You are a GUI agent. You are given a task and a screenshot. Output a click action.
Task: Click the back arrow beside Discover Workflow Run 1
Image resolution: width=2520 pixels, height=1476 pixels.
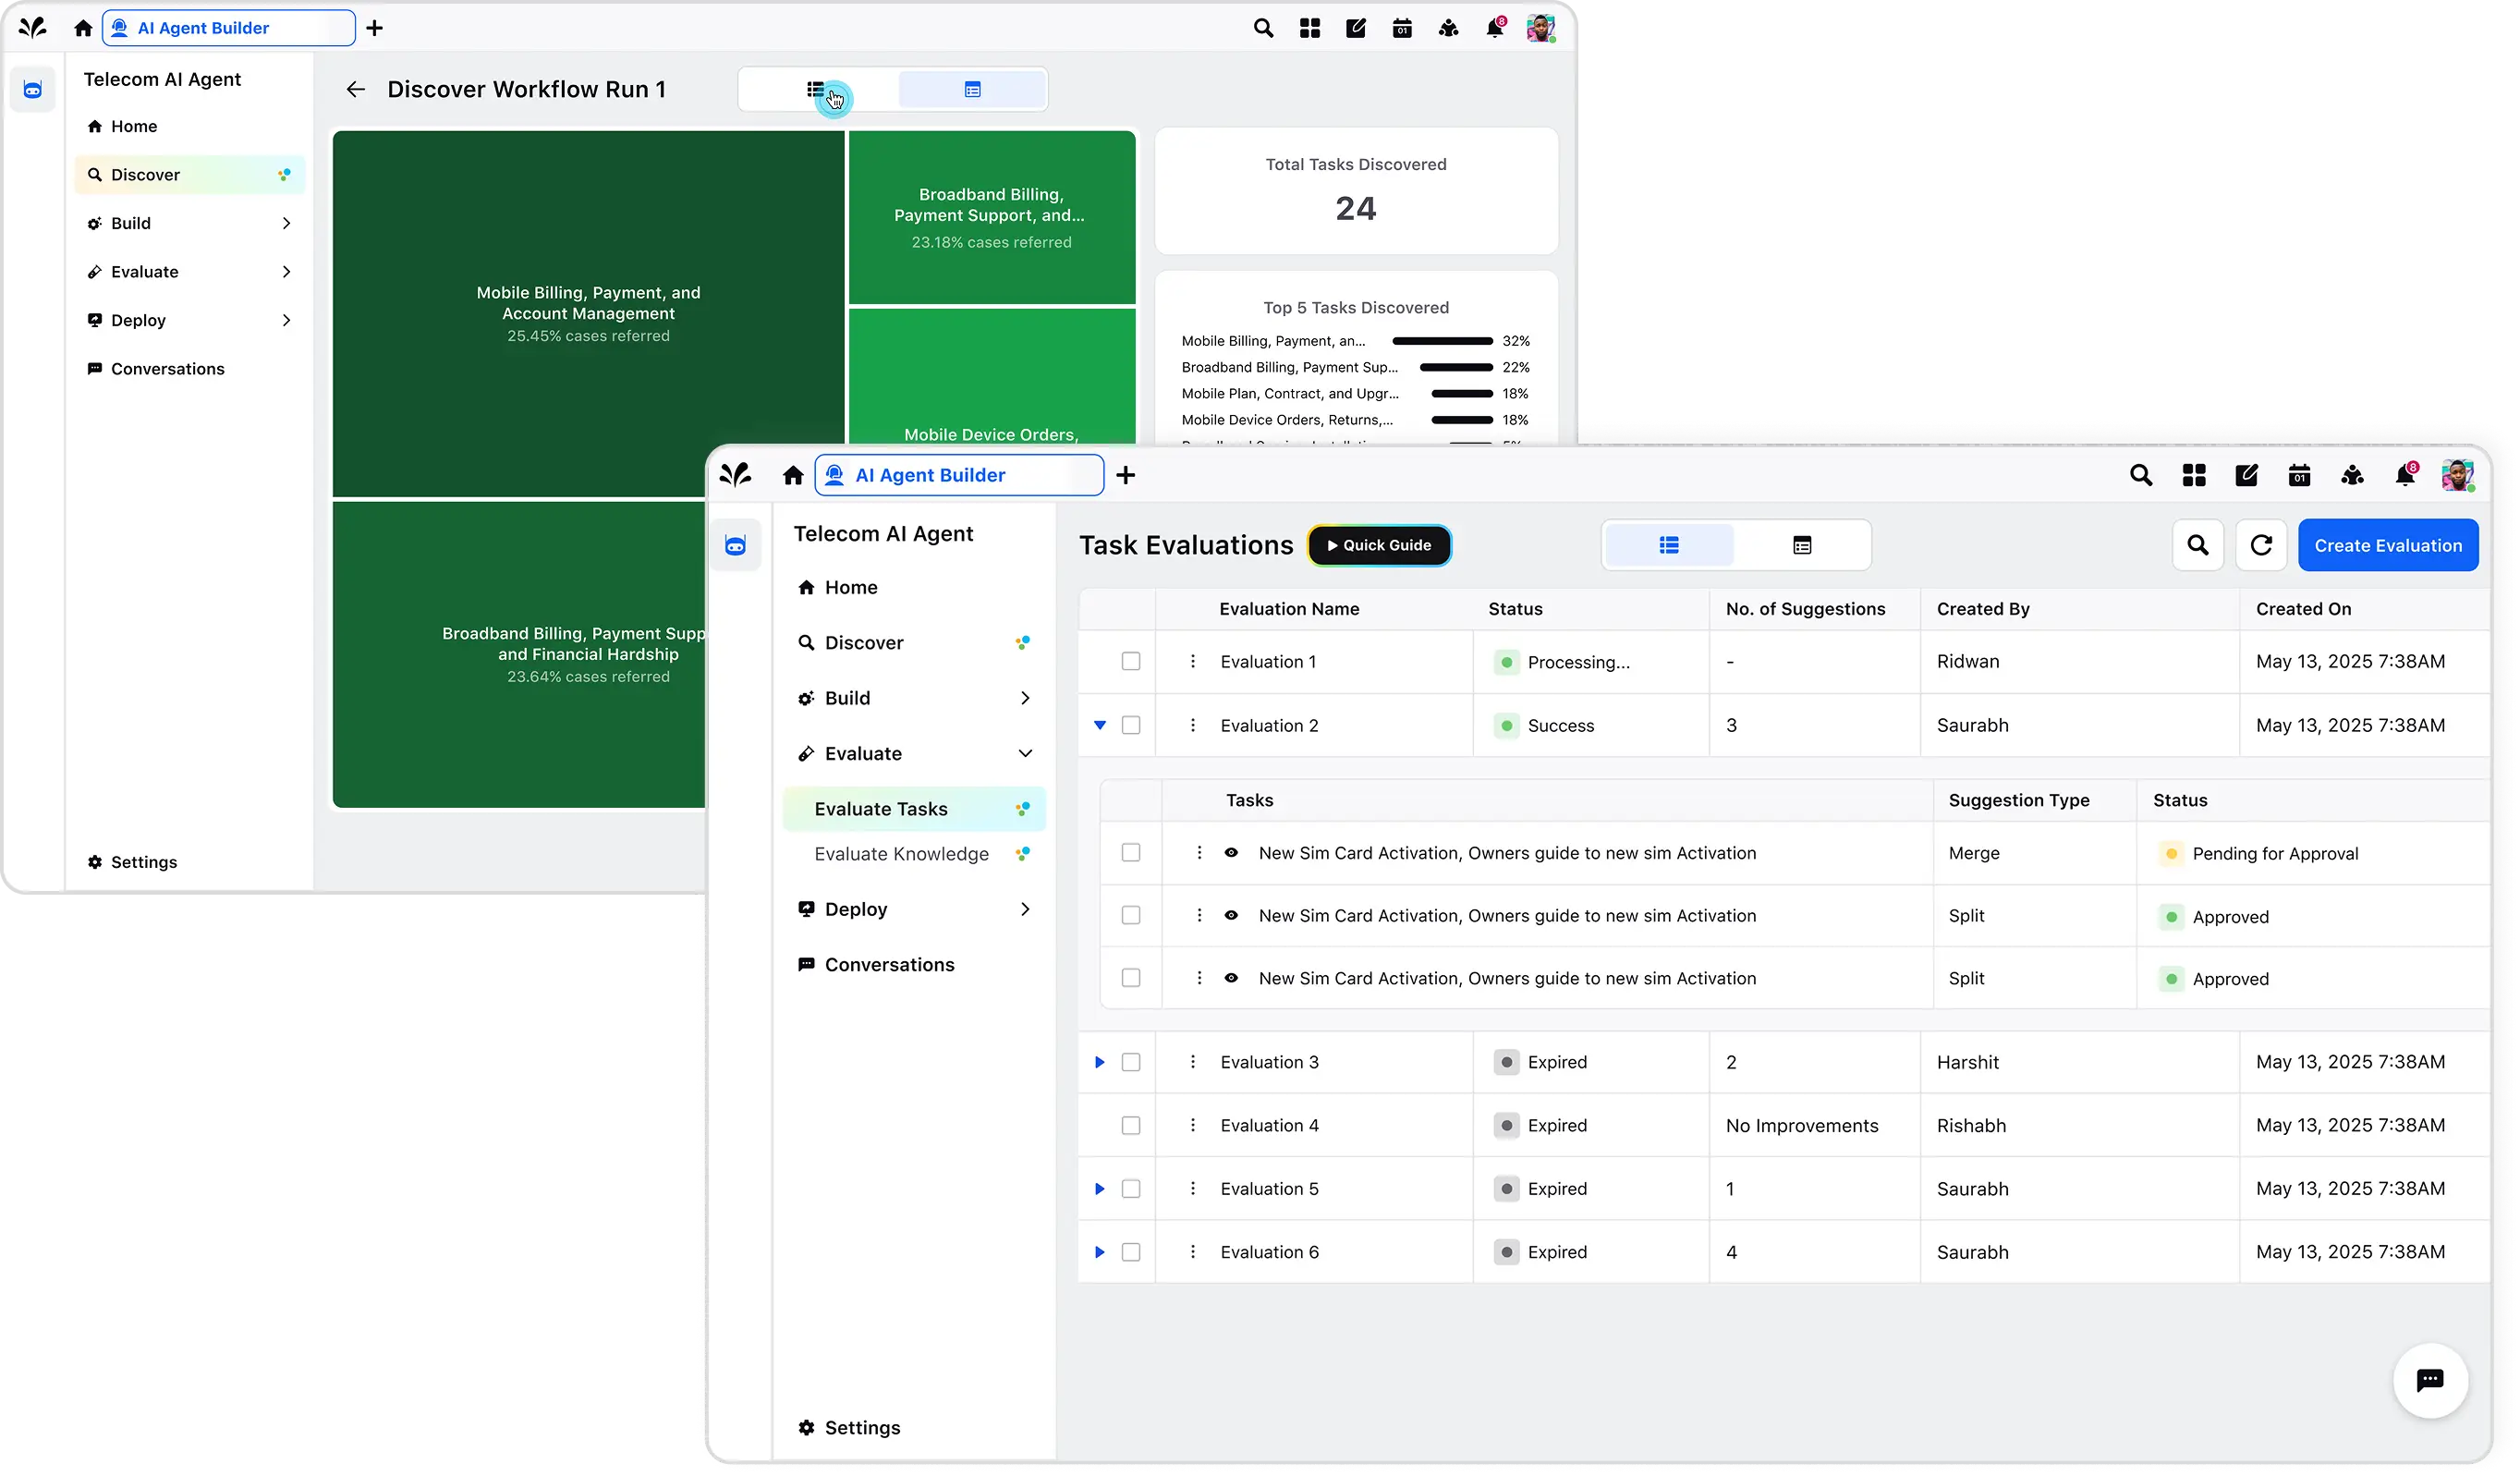coord(355,90)
